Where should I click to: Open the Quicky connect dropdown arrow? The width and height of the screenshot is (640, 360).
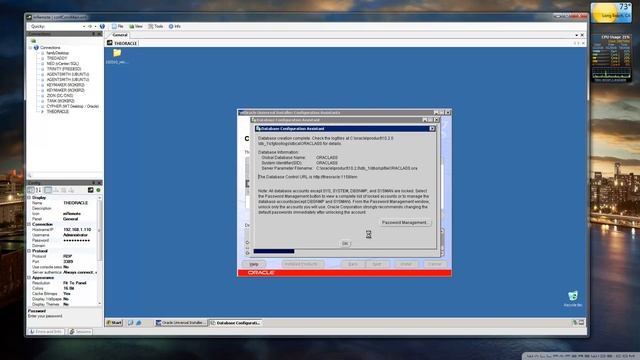point(84,26)
